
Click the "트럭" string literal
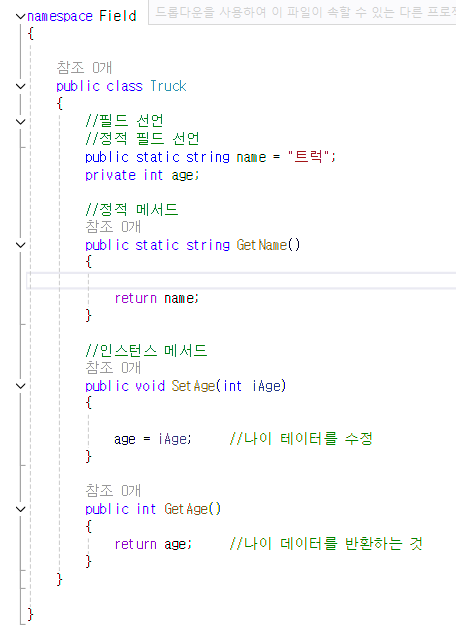pyautogui.click(x=308, y=156)
